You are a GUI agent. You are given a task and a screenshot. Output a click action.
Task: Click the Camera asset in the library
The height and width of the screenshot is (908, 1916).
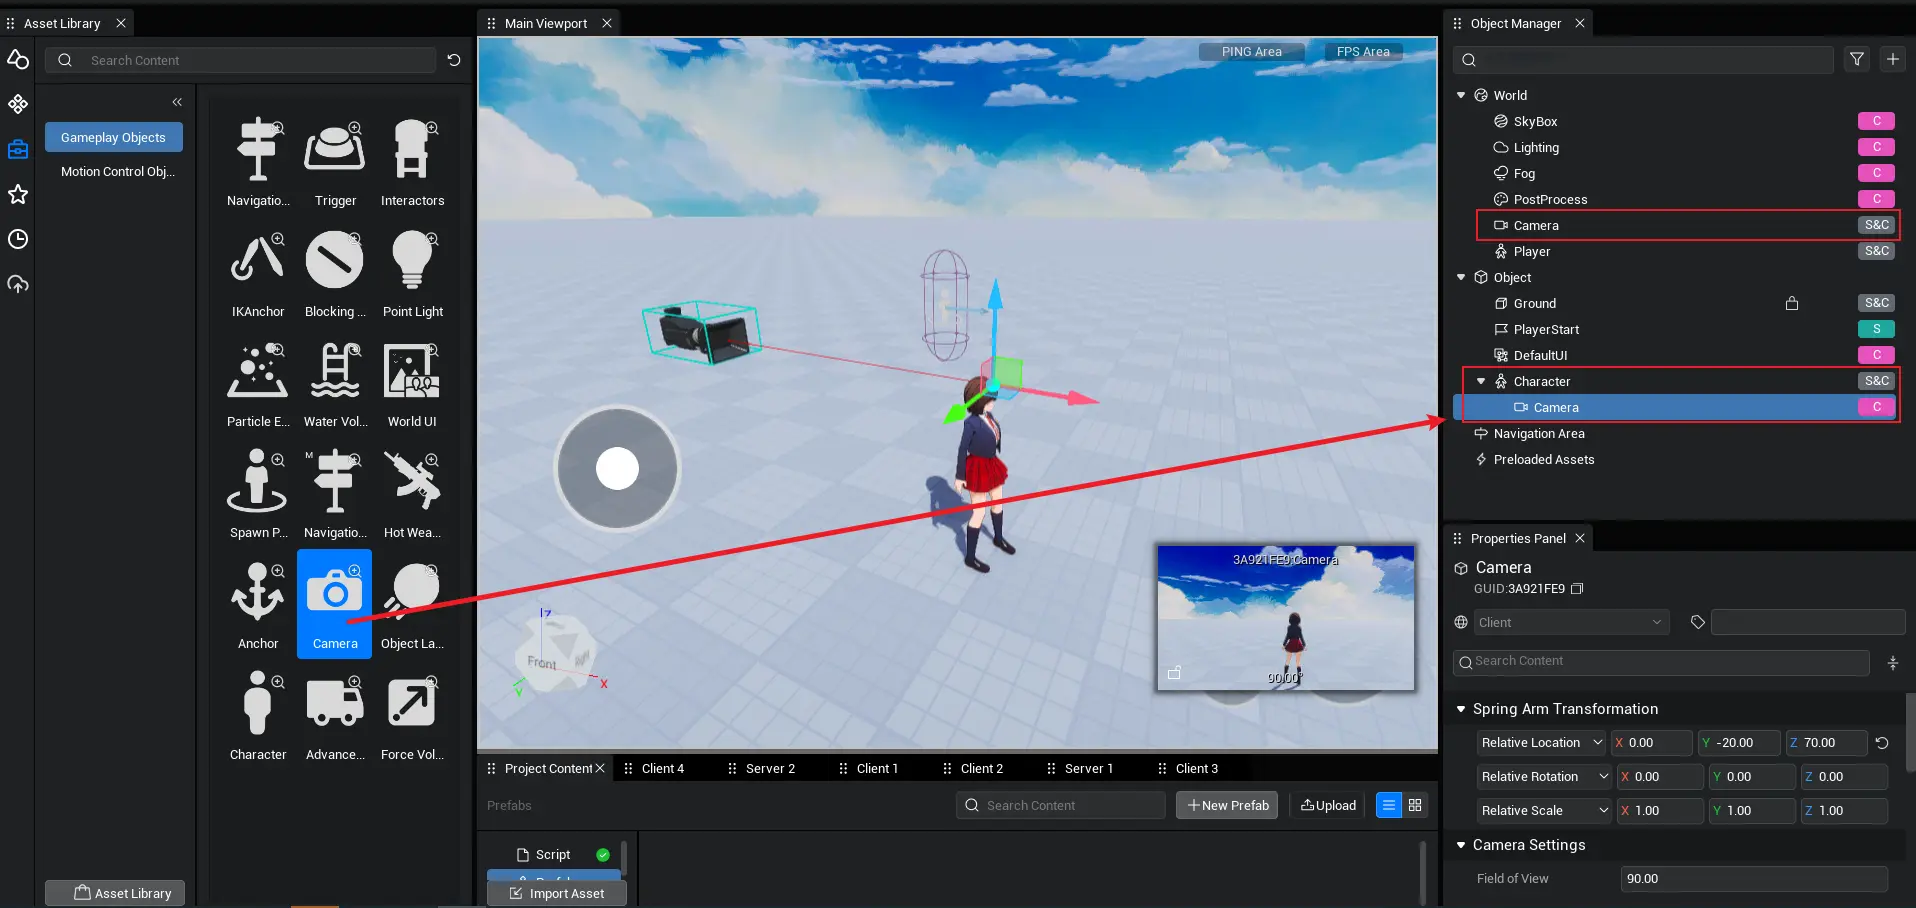tap(335, 604)
